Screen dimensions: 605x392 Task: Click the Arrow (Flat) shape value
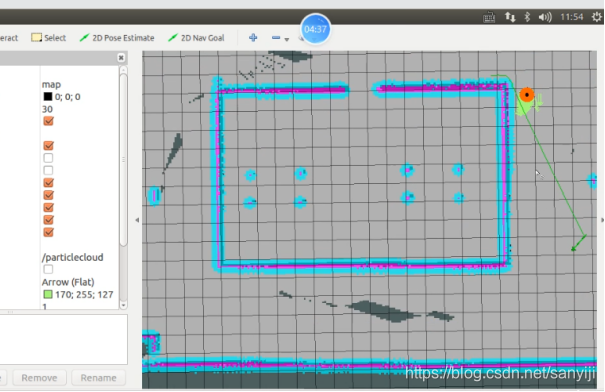click(68, 282)
